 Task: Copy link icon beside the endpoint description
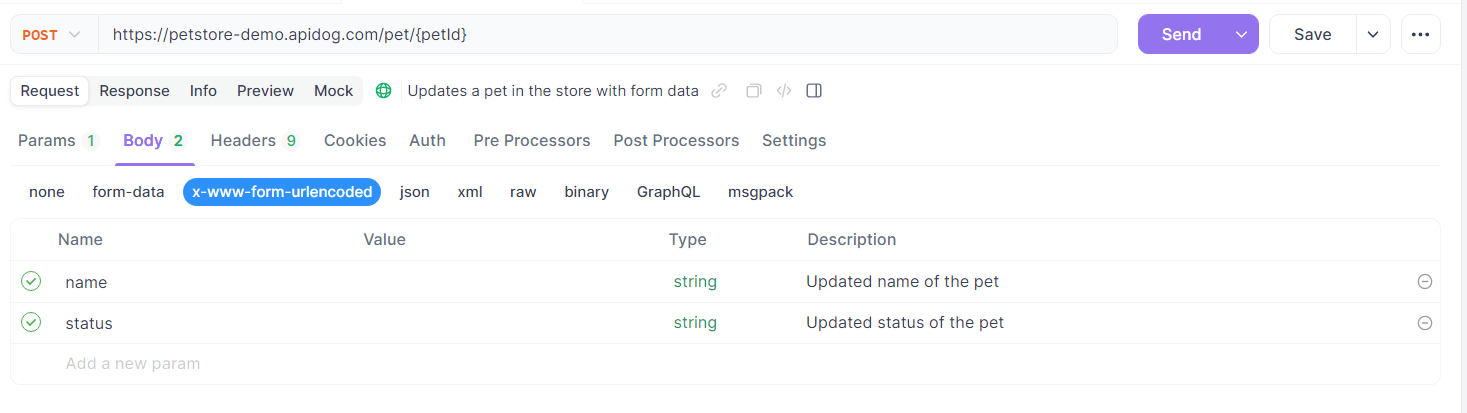(x=719, y=91)
